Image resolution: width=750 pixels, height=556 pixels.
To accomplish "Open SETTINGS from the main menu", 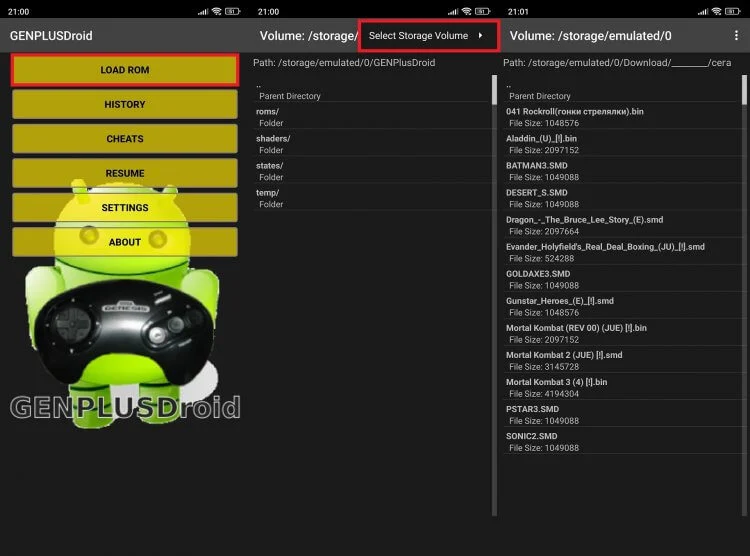I will coord(124,208).
